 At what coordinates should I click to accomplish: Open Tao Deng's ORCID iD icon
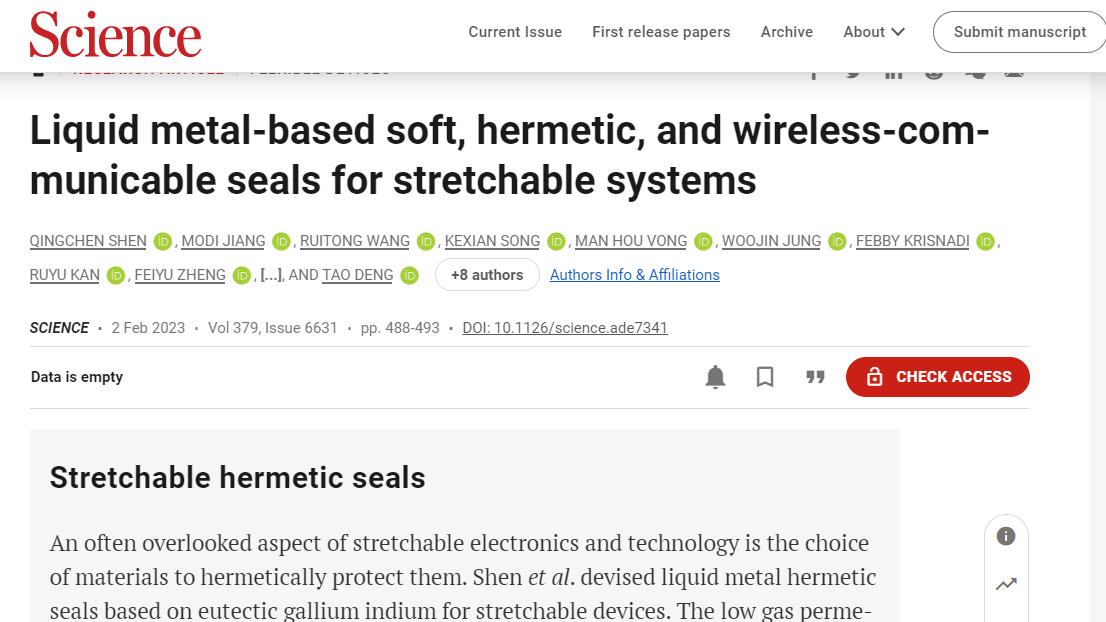409,275
